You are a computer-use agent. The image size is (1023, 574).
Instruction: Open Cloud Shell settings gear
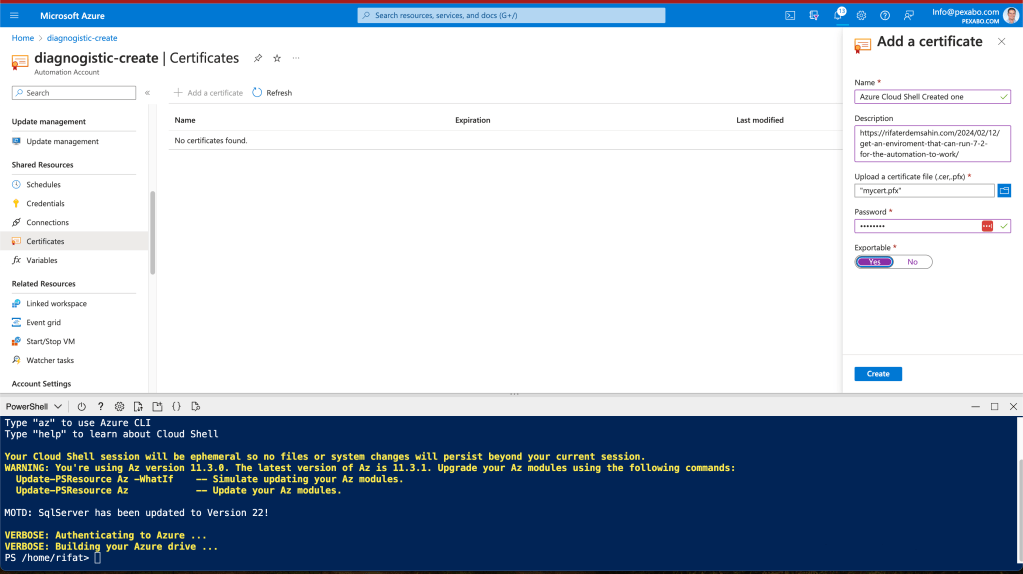119,406
